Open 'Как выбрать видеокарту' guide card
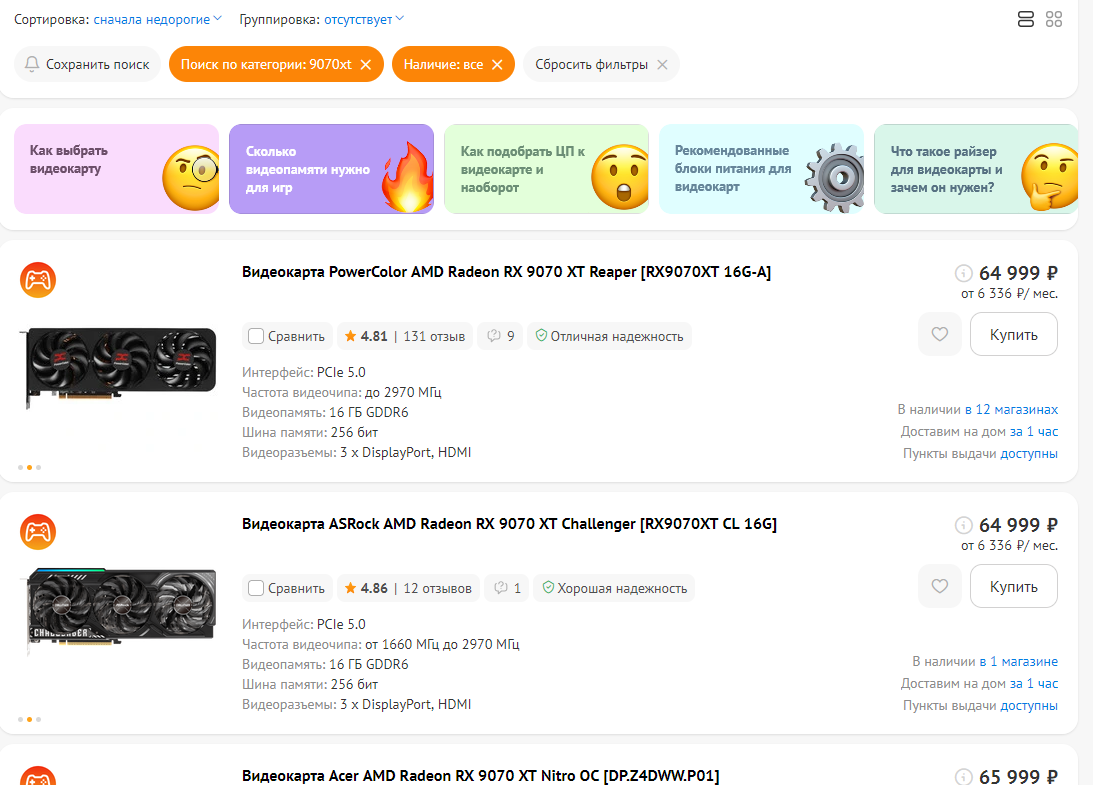1093x785 pixels. pyautogui.click(x=116, y=169)
